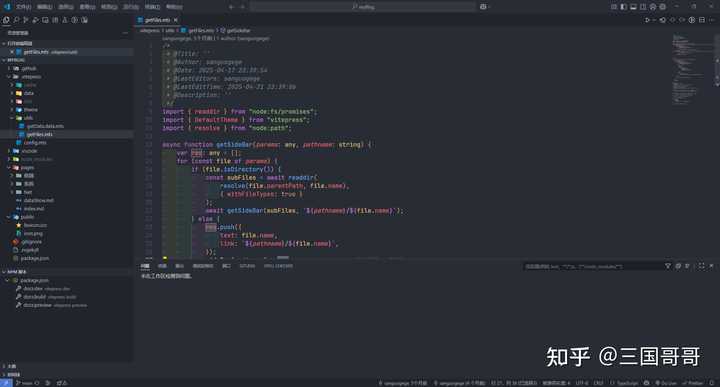Screen dimensions: 720x387
Task: Expand the data folder
Action: point(12,93)
